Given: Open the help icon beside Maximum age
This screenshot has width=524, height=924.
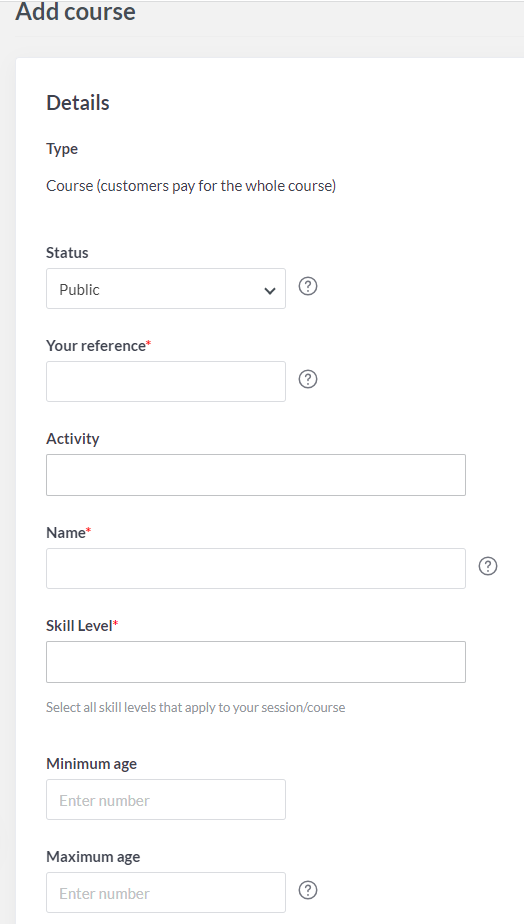Looking at the screenshot, I should [x=308, y=890].
